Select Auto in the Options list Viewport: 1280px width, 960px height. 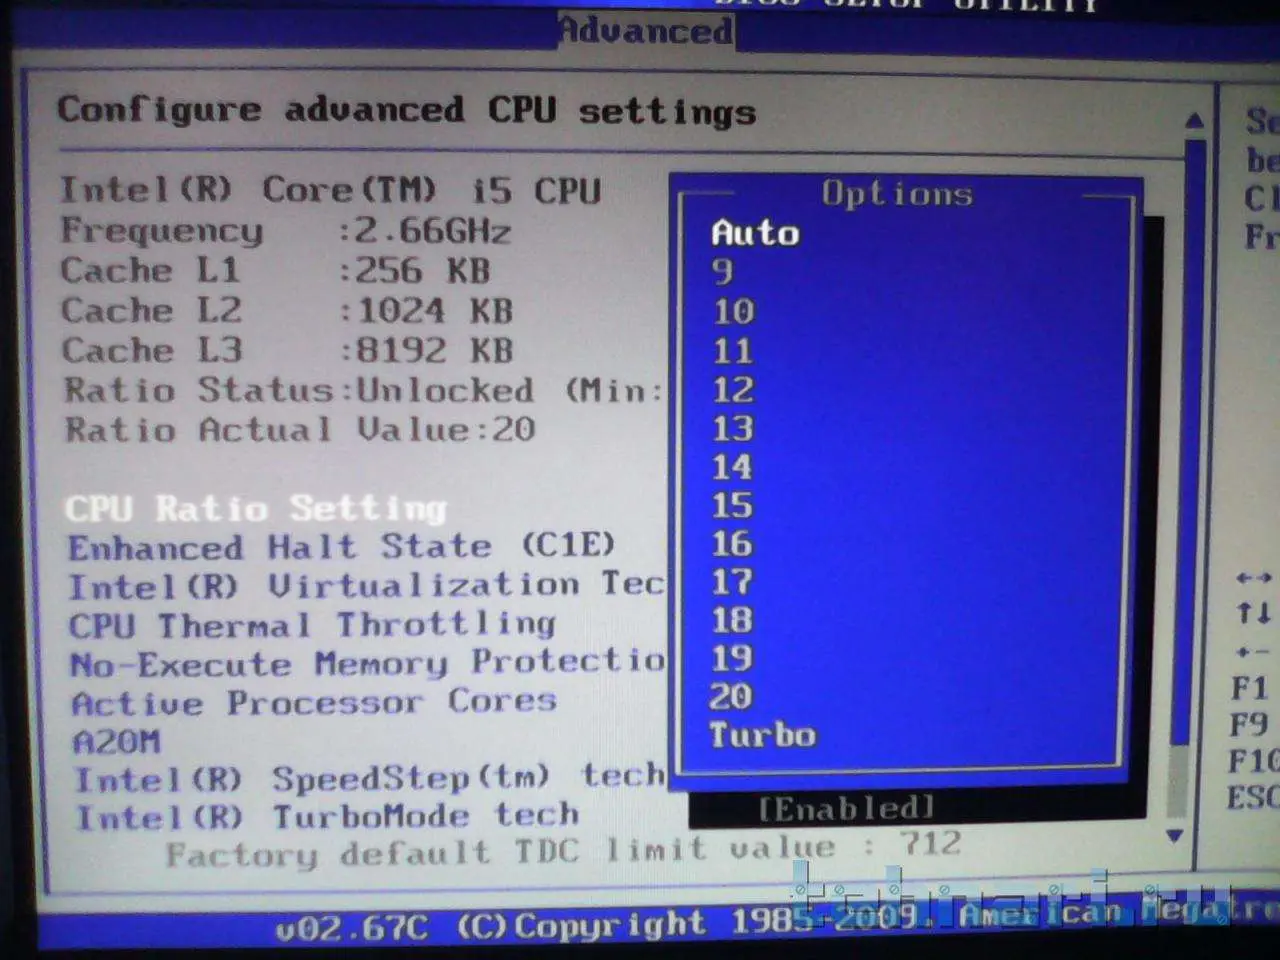tap(755, 233)
